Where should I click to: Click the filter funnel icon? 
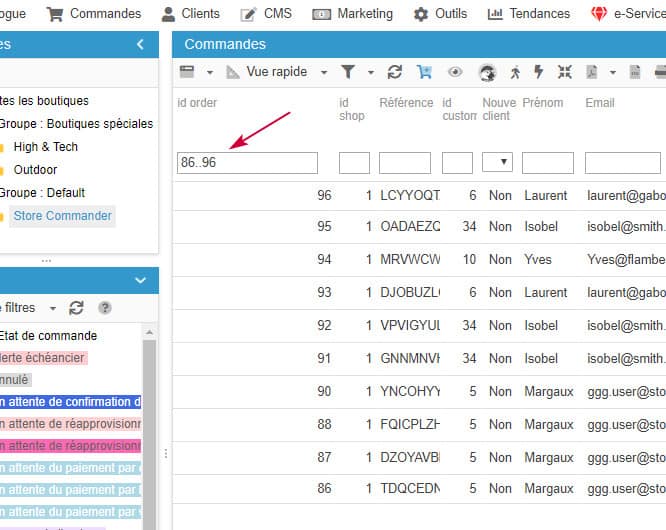[x=348, y=72]
